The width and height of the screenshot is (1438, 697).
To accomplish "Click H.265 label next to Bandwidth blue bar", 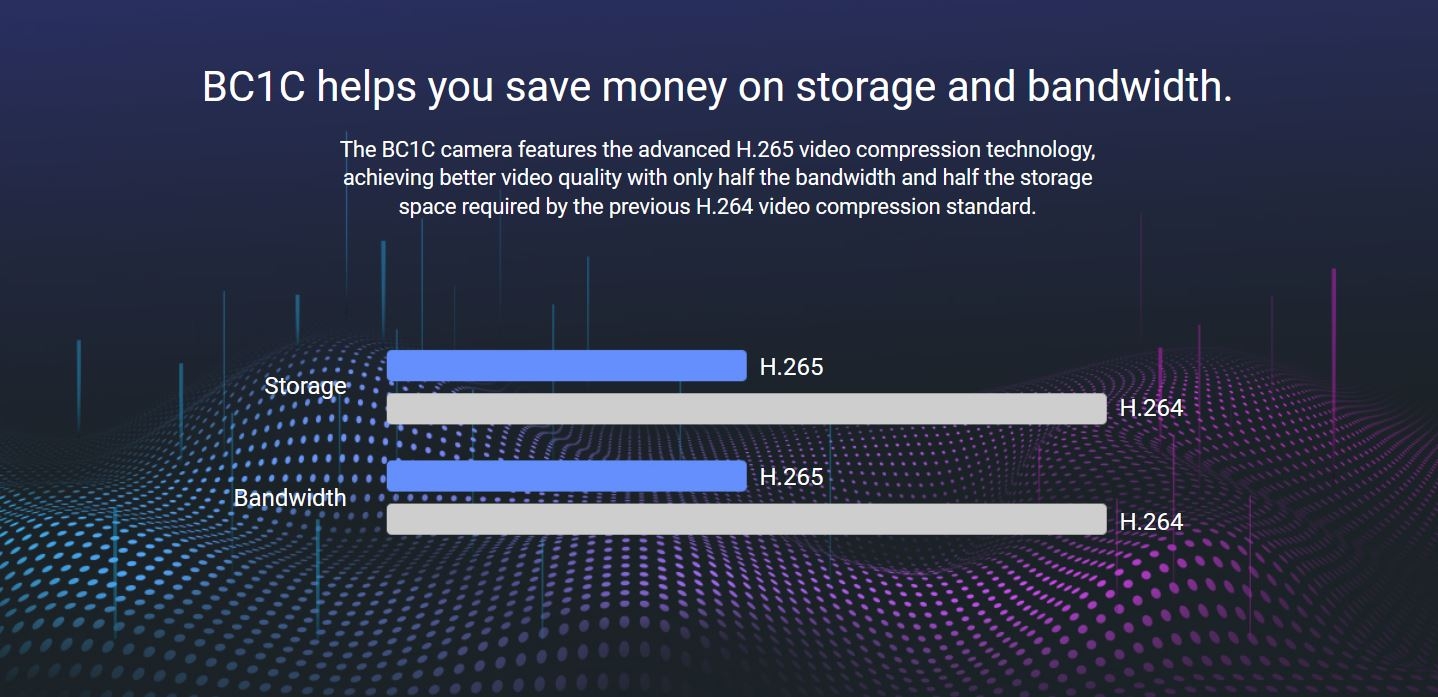I will click(791, 477).
